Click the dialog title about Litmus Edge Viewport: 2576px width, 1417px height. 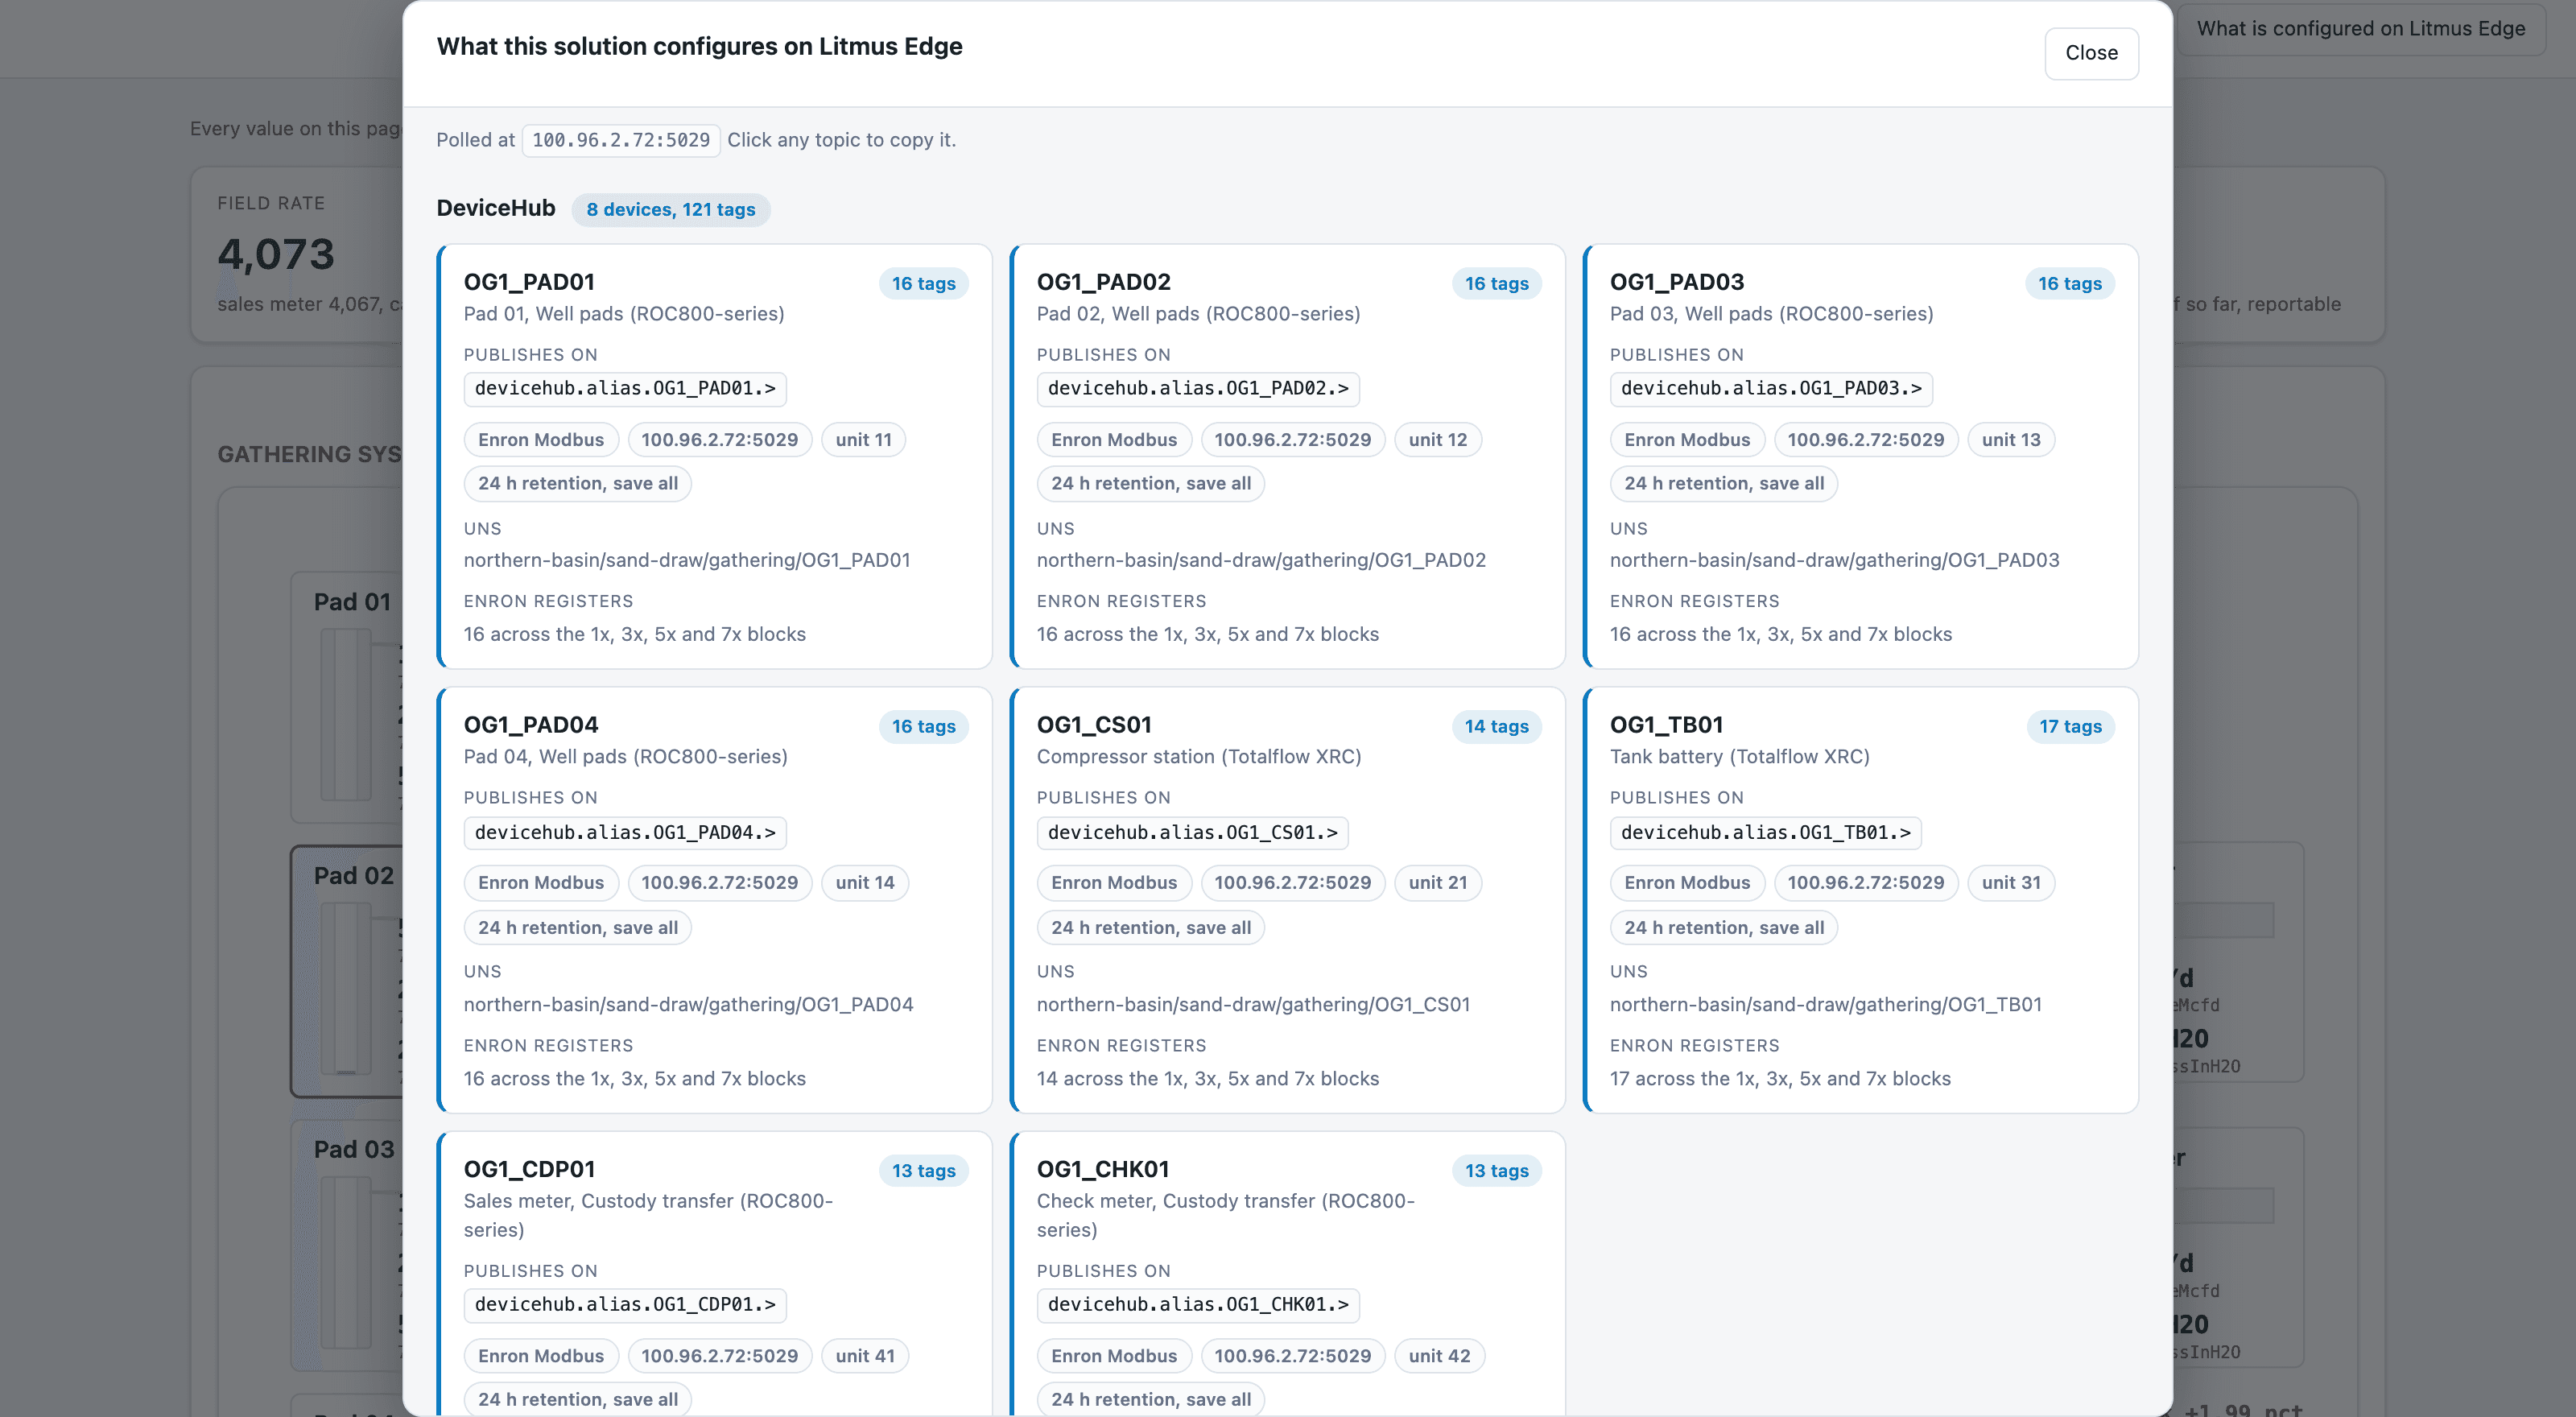pos(699,46)
